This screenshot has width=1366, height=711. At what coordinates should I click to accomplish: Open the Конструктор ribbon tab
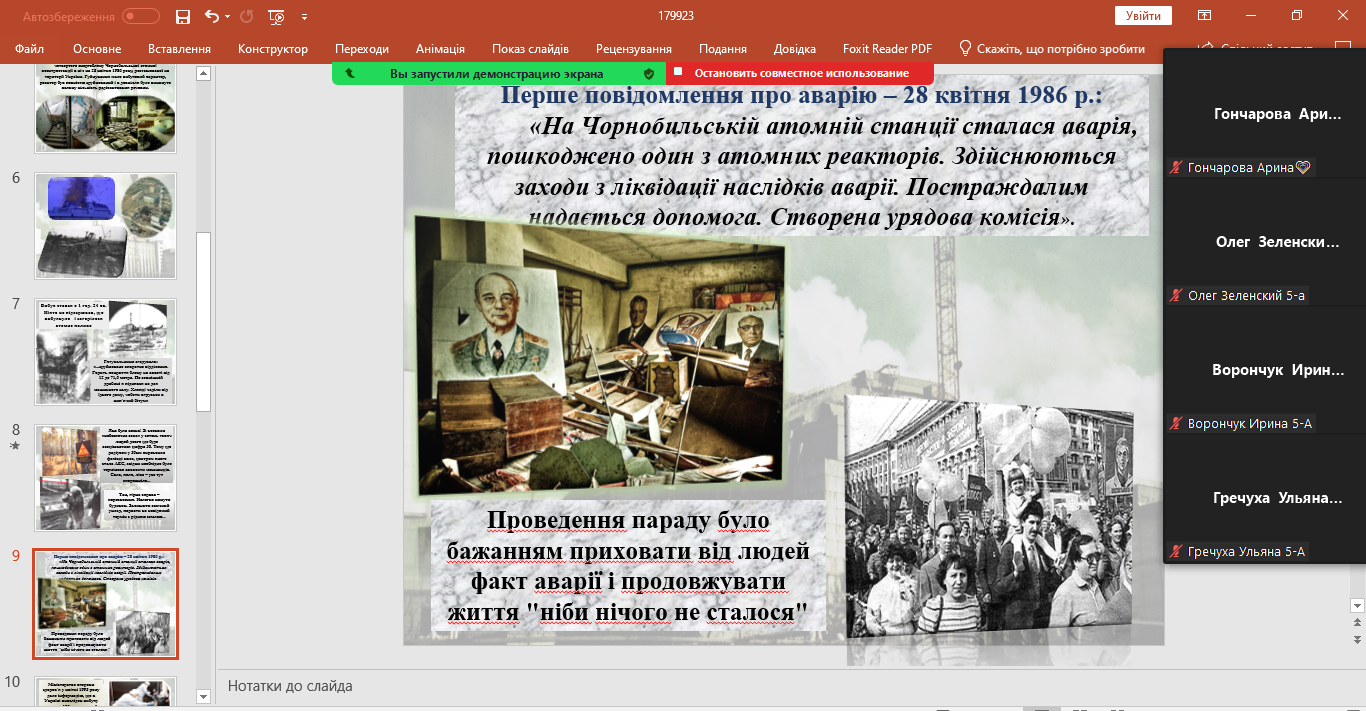point(273,48)
